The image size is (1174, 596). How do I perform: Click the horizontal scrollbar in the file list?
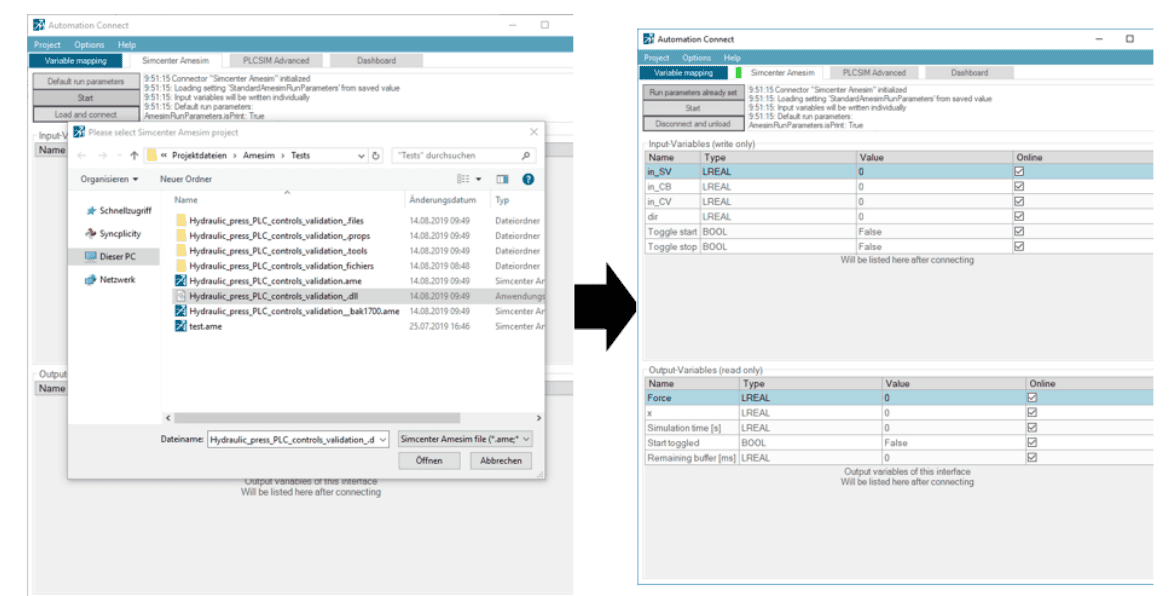point(310,418)
